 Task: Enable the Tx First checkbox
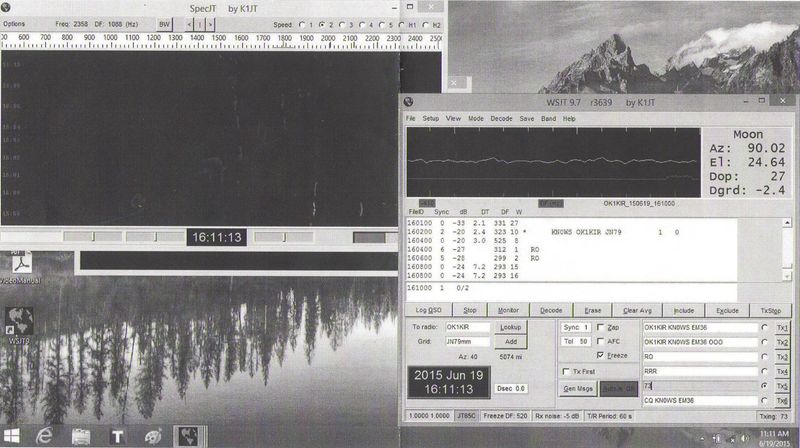coord(566,371)
